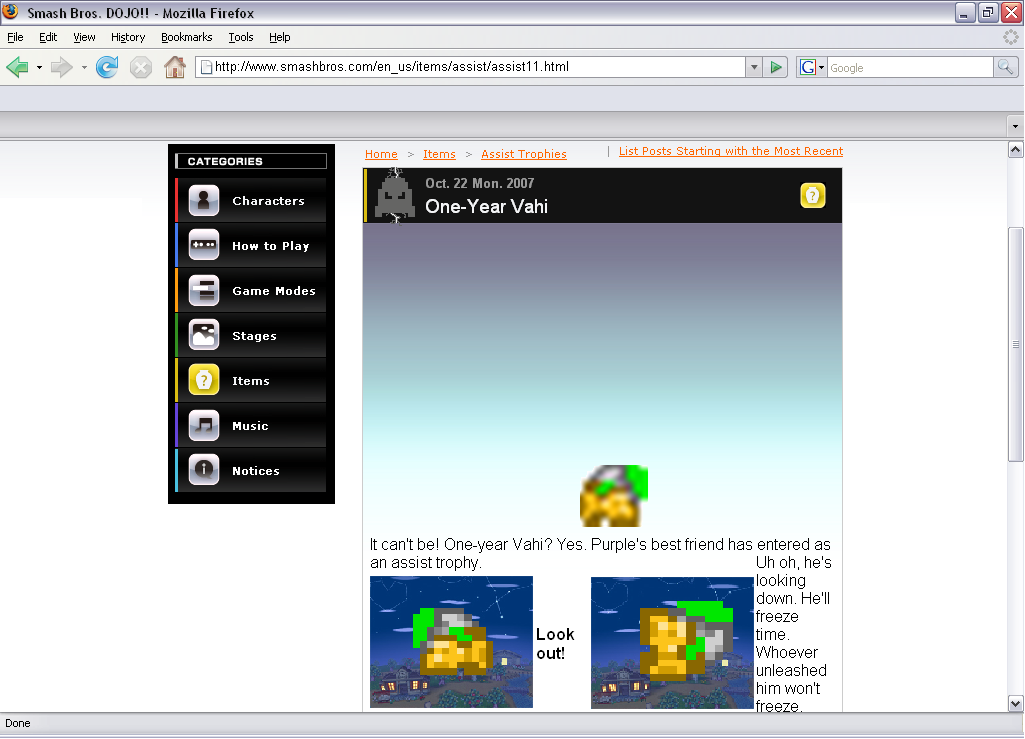Click the throbber activity icon at menu bar end
This screenshot has width=1025, height=739.
click(x=1011, y=37)
